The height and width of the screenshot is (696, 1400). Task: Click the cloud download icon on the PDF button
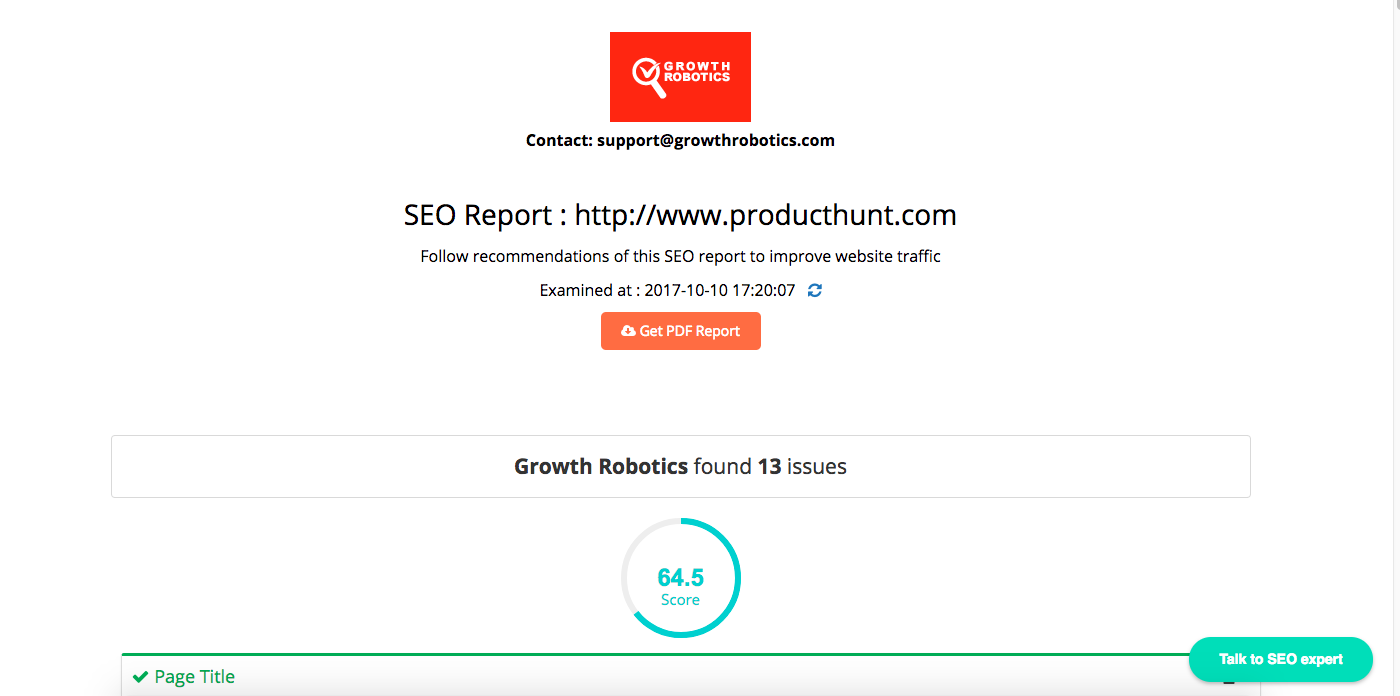tap(628, 330)
